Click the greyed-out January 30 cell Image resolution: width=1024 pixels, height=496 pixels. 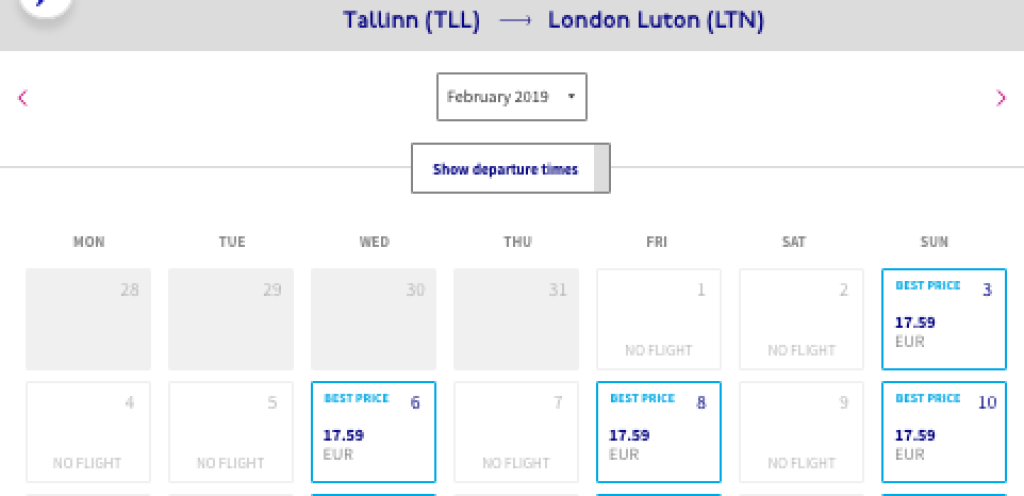coord(373,319)
